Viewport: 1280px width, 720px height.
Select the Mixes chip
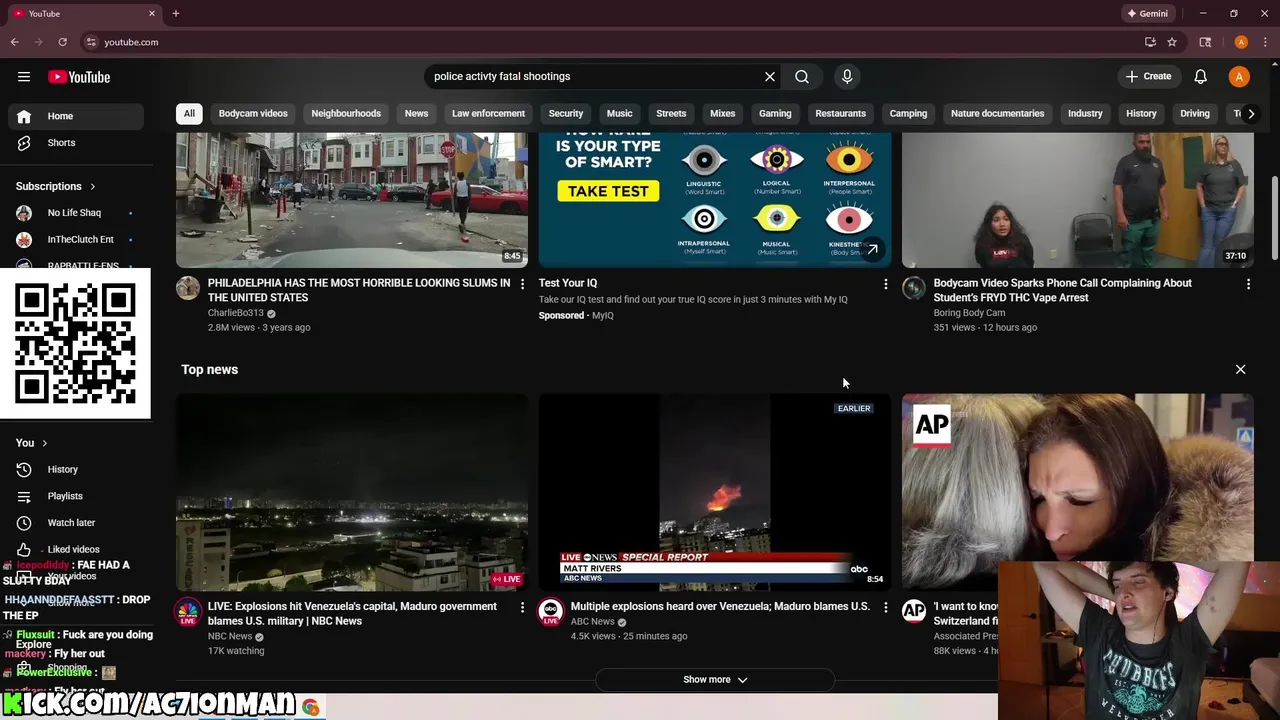click(722, 114)
